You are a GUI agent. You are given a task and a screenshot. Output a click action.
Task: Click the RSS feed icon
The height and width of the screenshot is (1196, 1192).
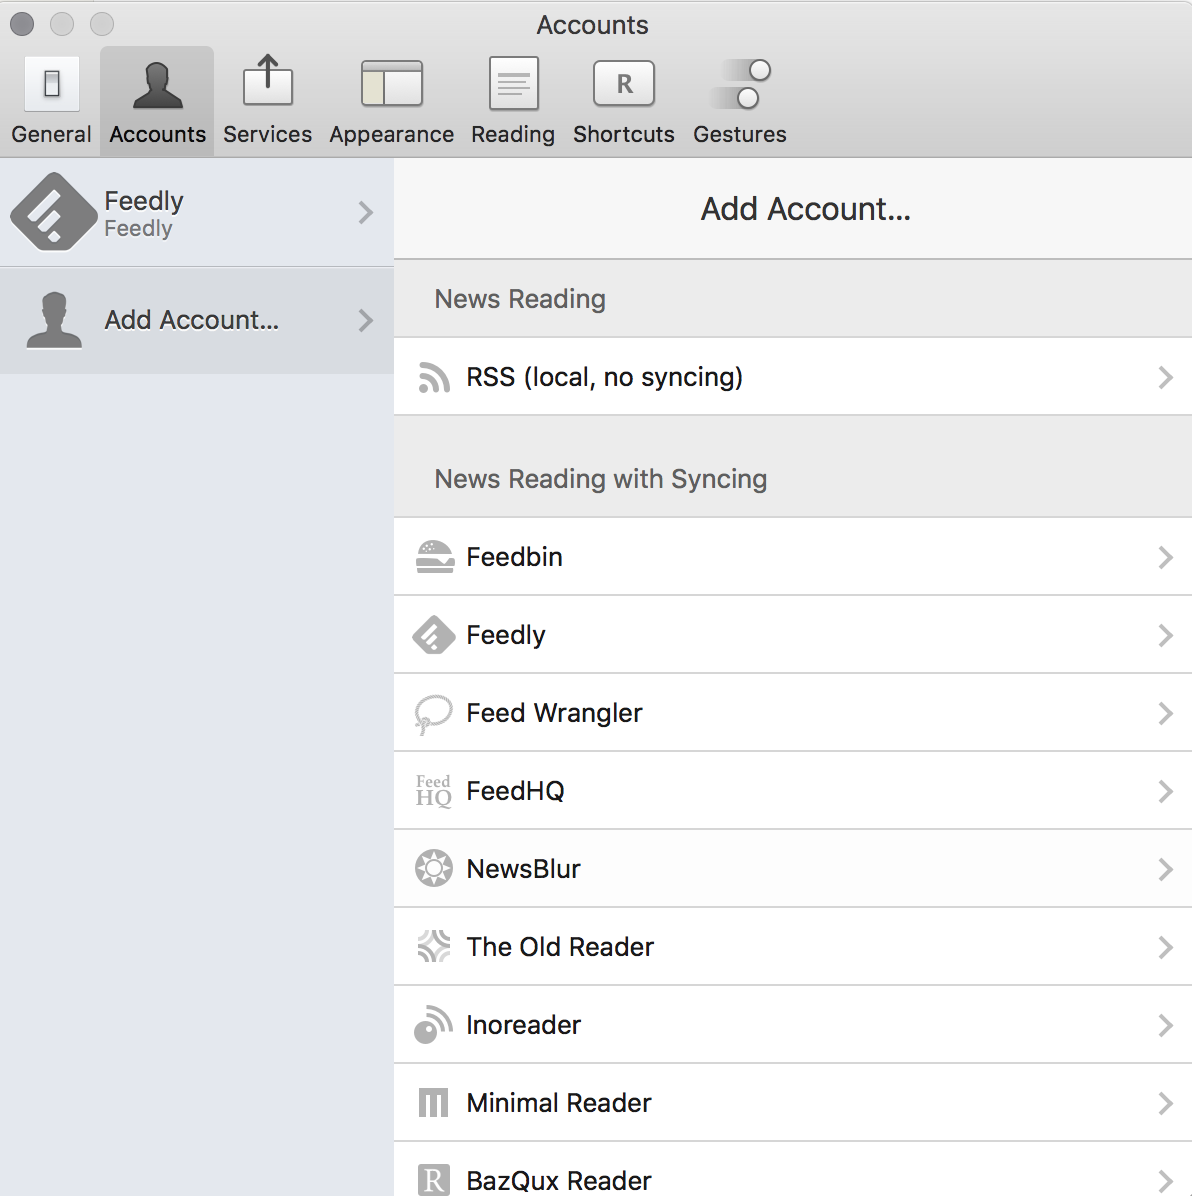pos(434,378)
